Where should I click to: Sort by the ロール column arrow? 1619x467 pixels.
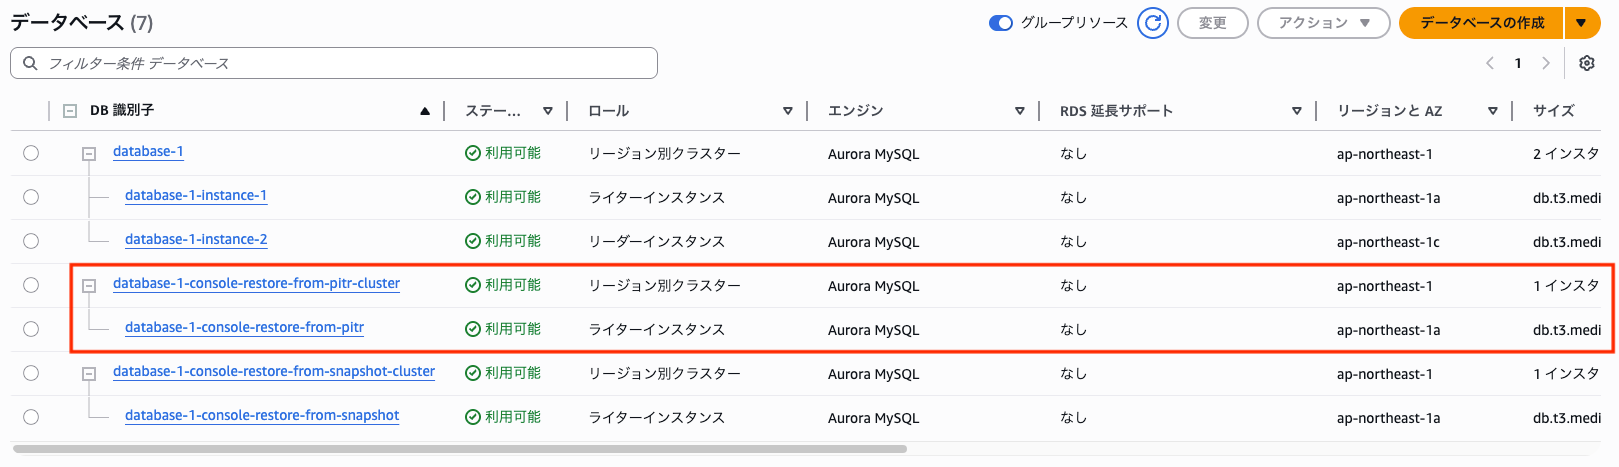tap(788, 111)
